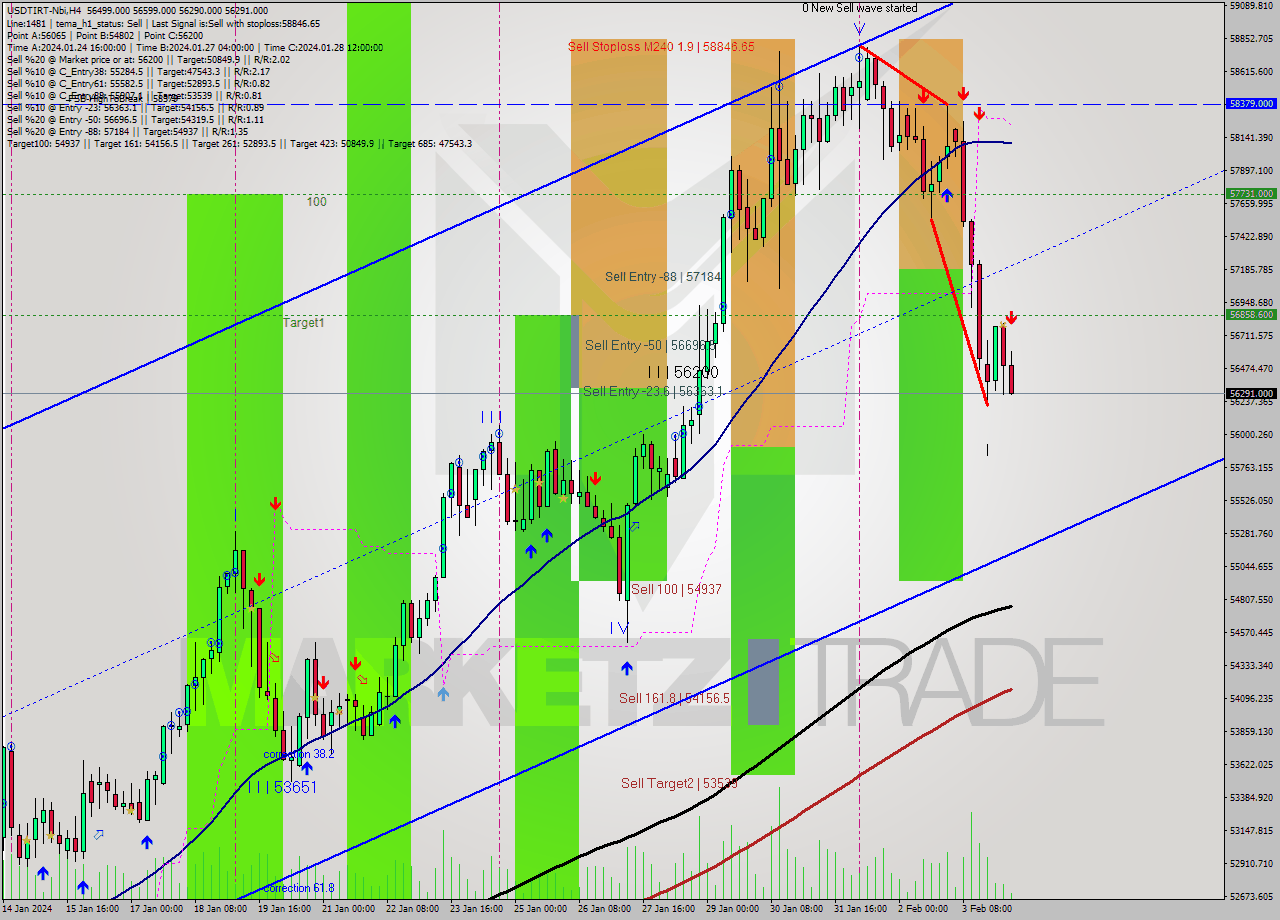Select 'Sell %20 @ Entry -88: 57184' line
Screen dimensions: 1280x920
(x=127, y=131)
